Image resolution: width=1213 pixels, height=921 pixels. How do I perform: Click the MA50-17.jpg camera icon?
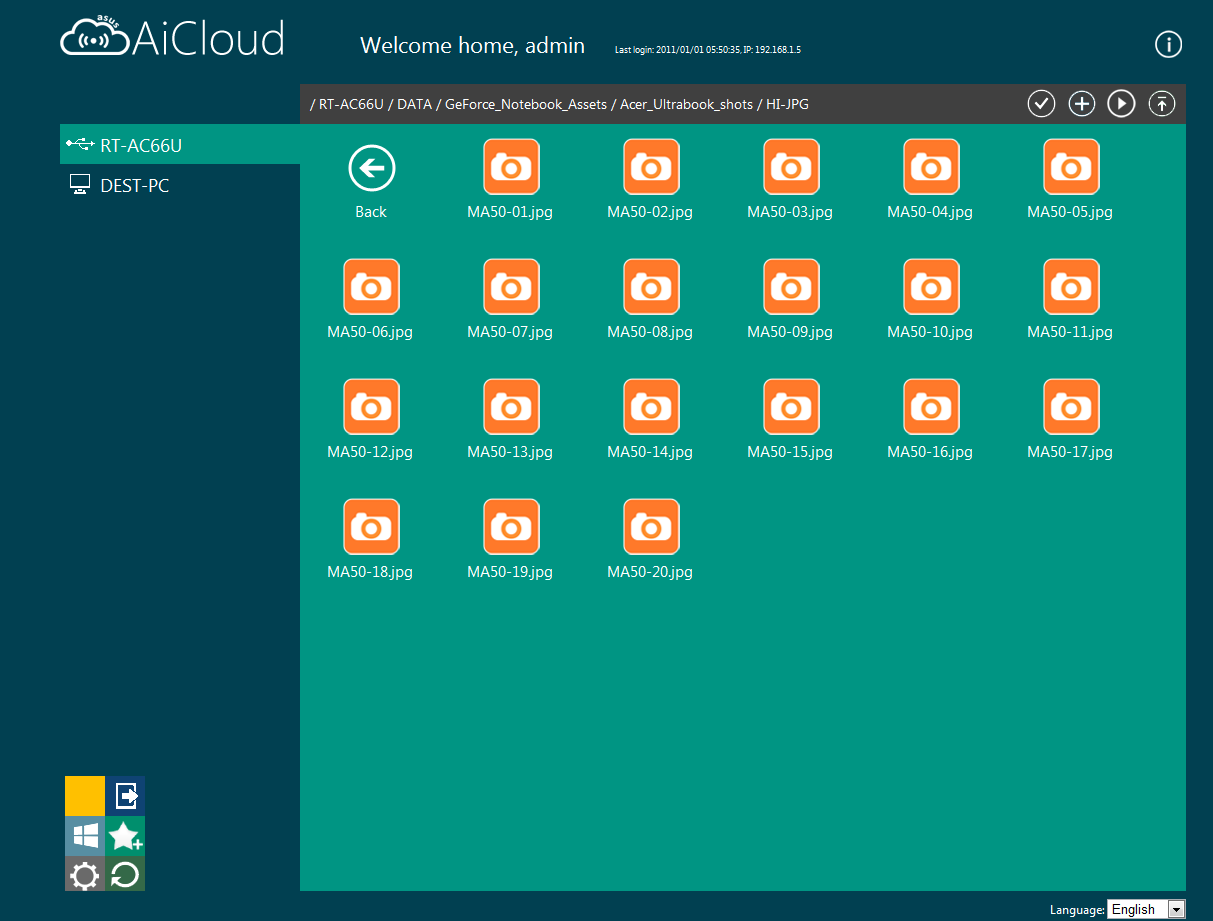pyautogui.click(x=1071, y=406)
